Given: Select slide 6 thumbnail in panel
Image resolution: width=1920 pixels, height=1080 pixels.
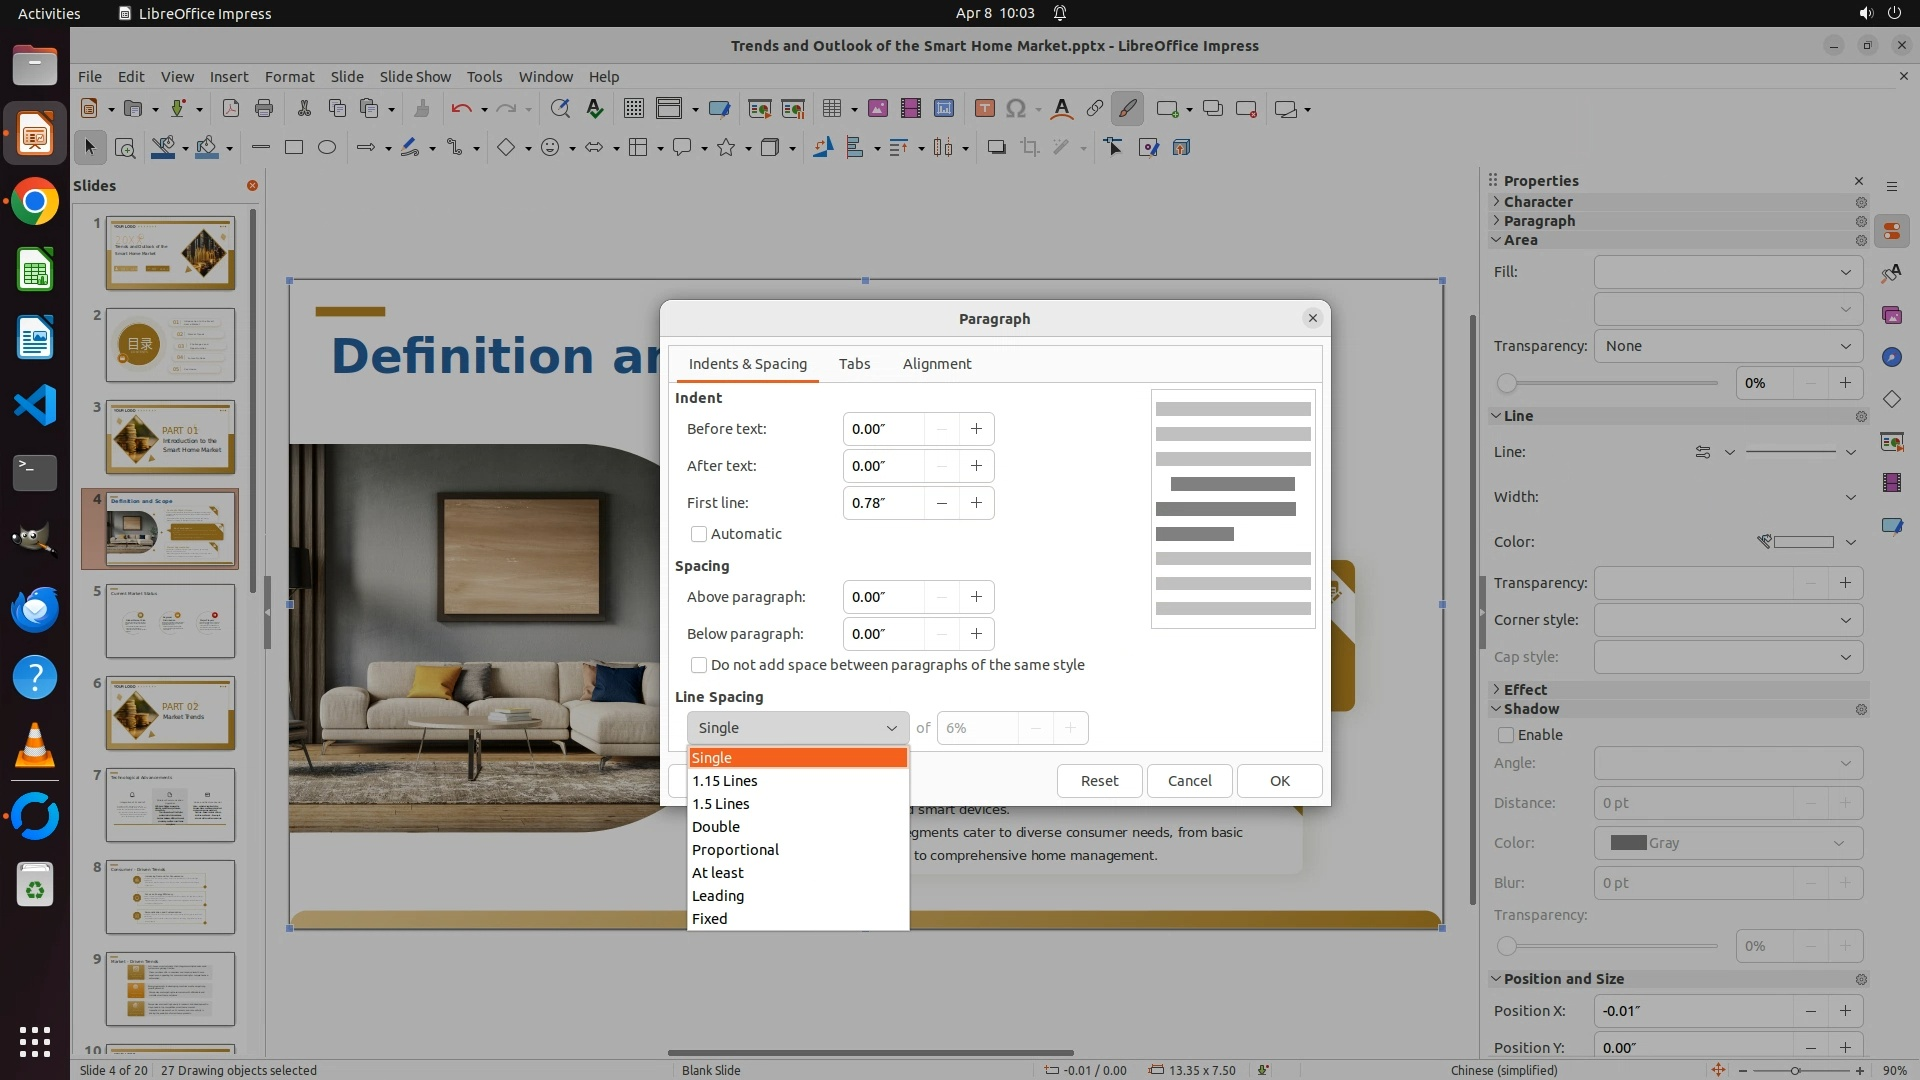Looking at the screenshot, I should (x=170, y=713).
